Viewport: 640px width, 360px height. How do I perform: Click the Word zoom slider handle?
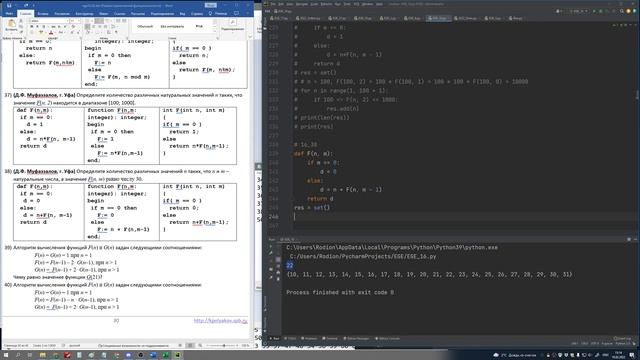pyautogui.click(x=224, y=346)
